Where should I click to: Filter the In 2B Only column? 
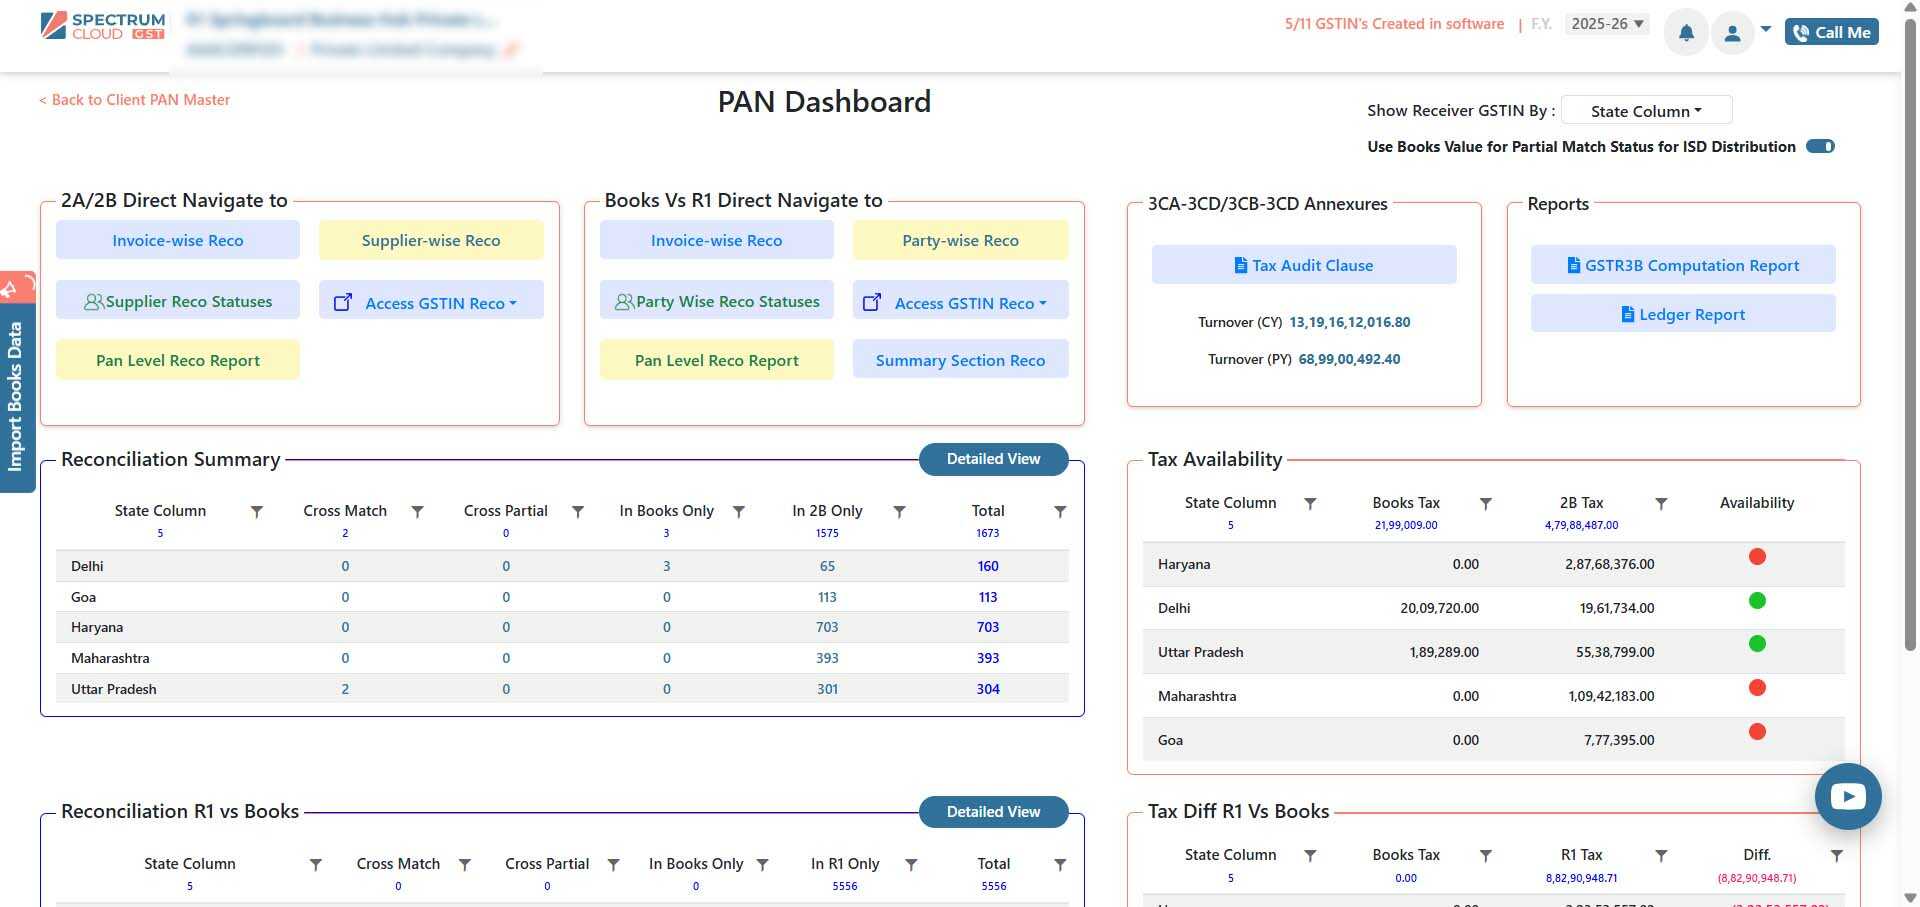click(x=899, y=511)
